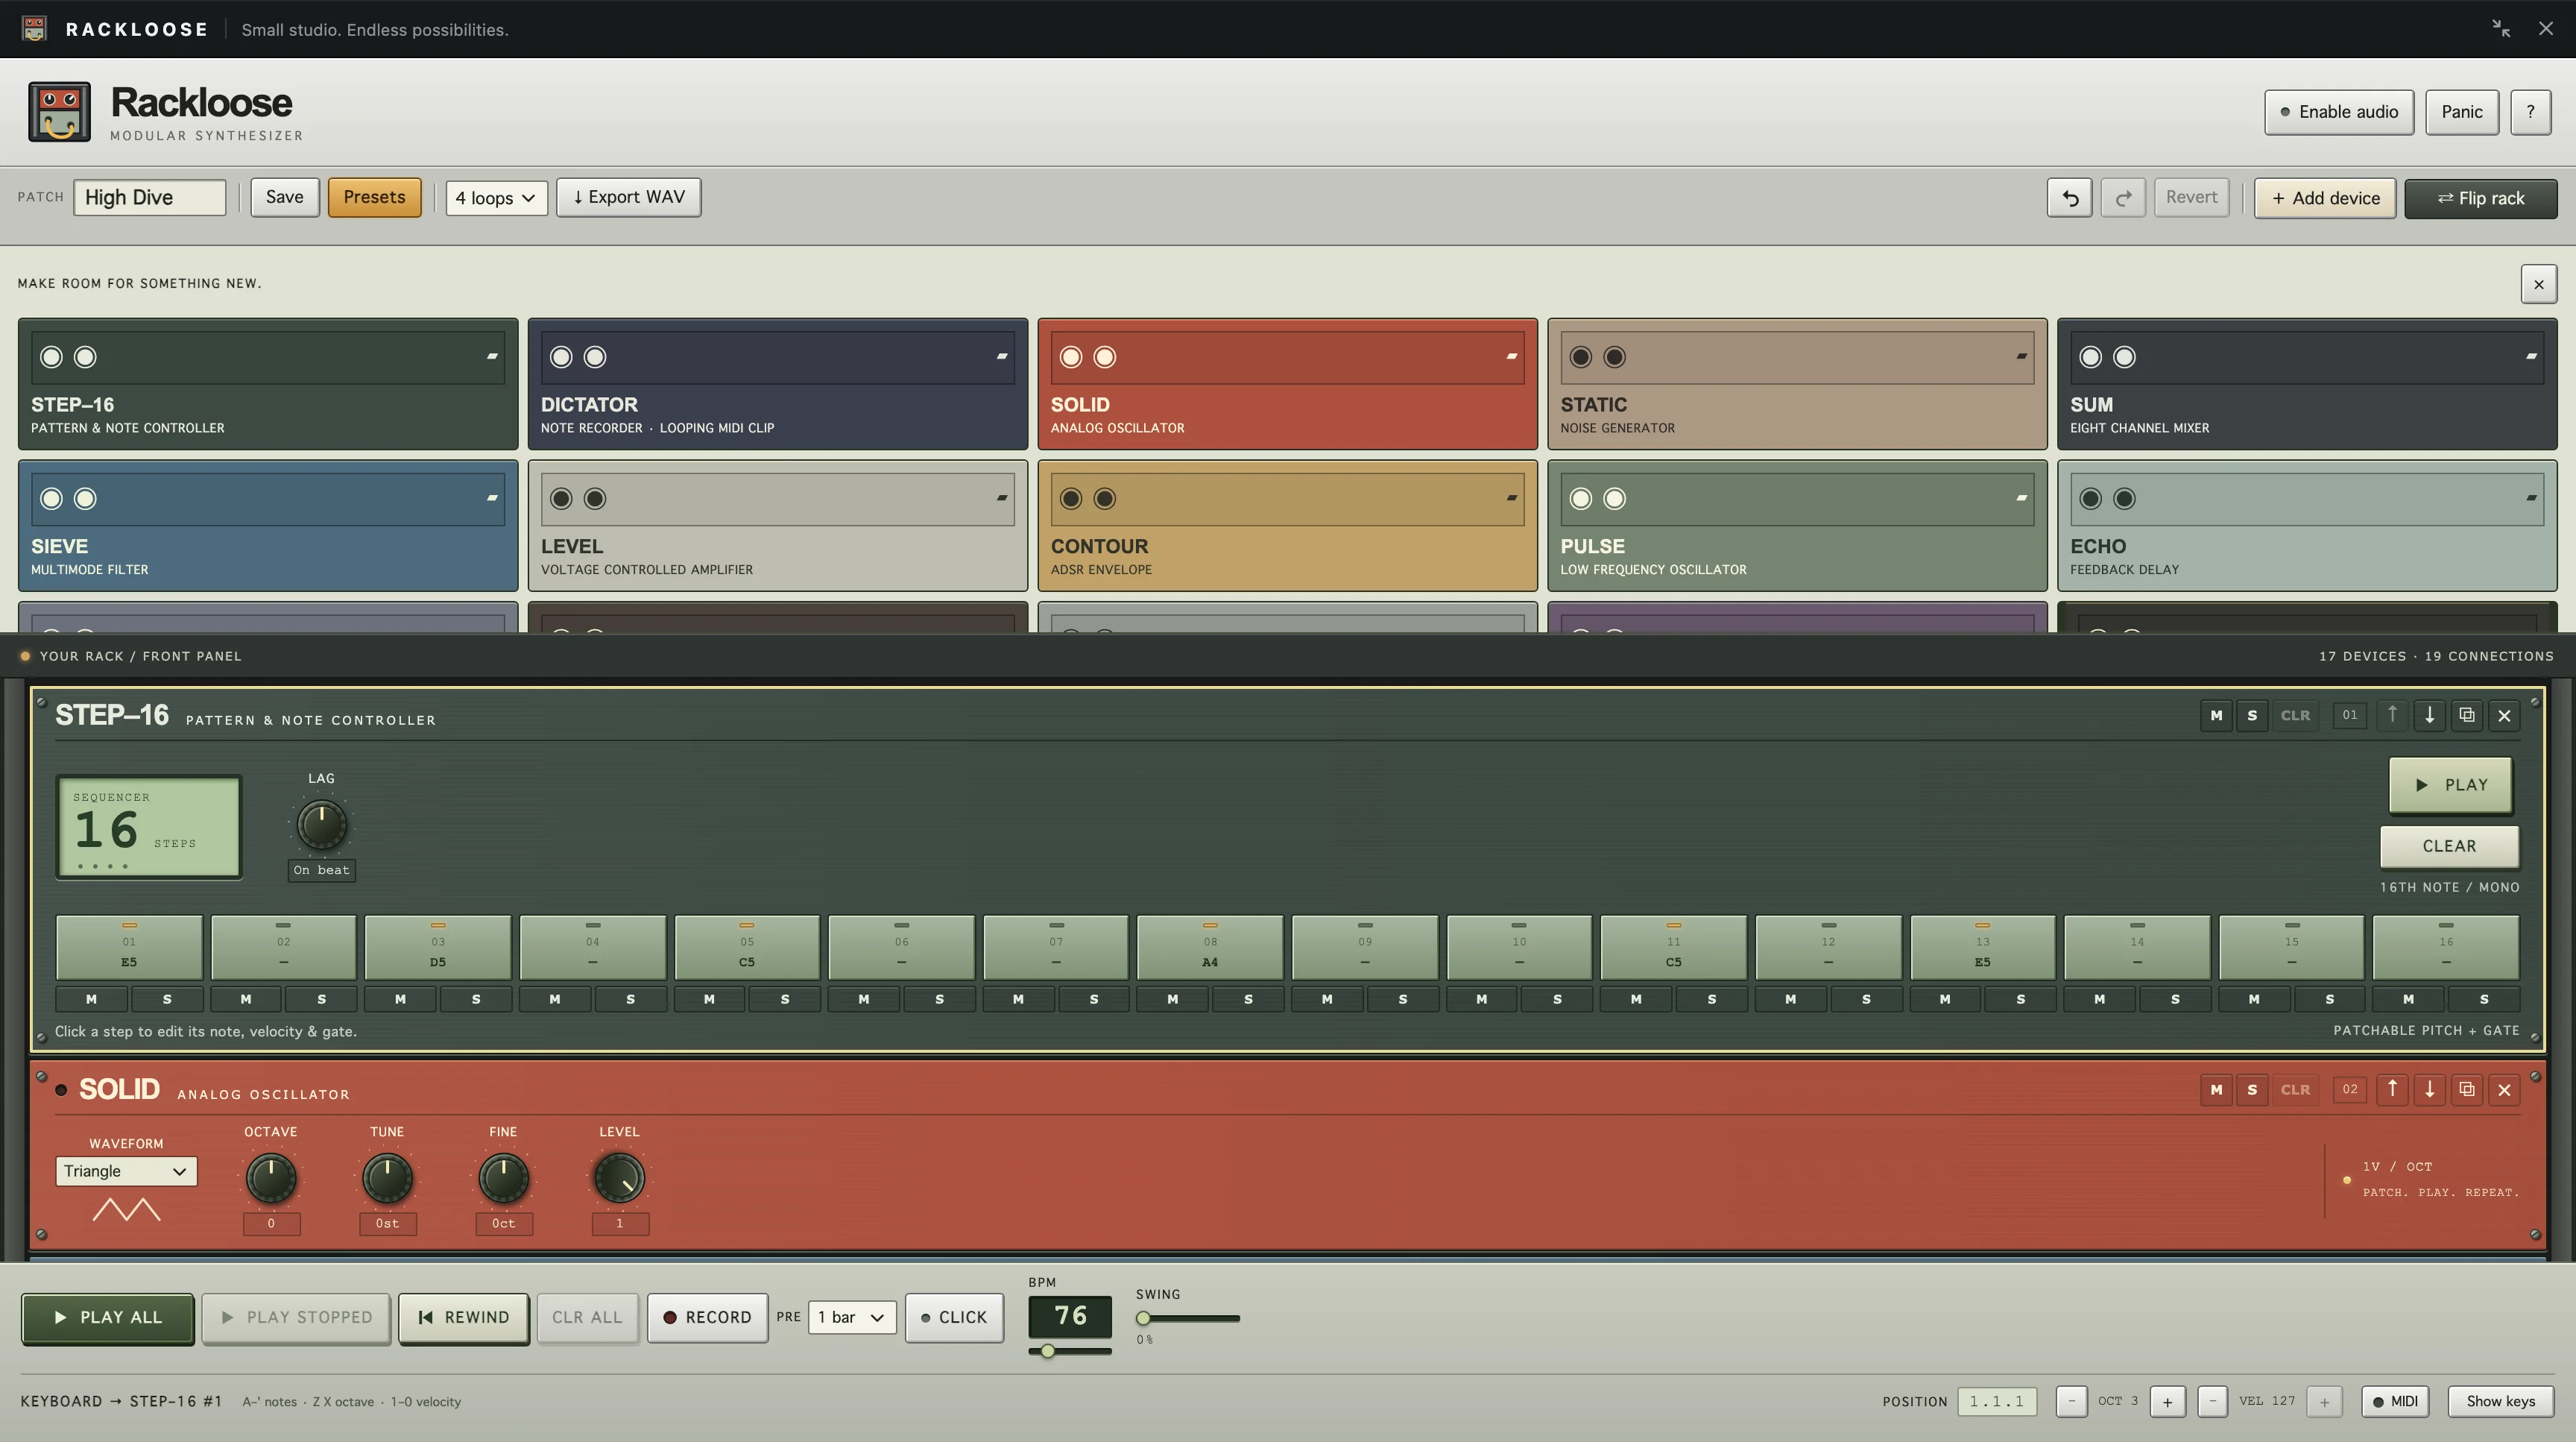
Task: Collapse the SIEVE multimode filter card
Action: pyautogui.click(x=492, y=497)
